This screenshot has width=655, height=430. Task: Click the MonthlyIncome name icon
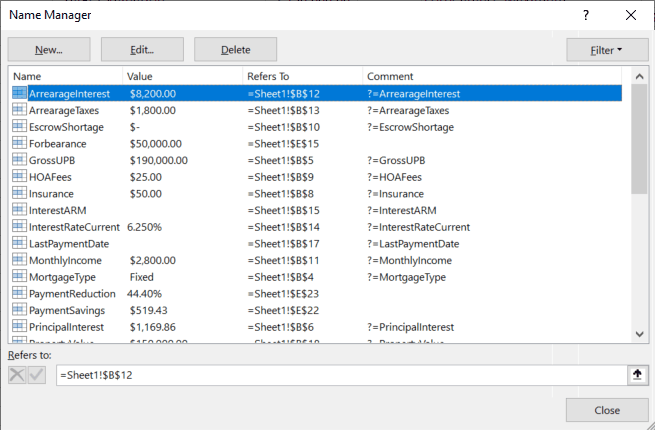pos(19,260)
